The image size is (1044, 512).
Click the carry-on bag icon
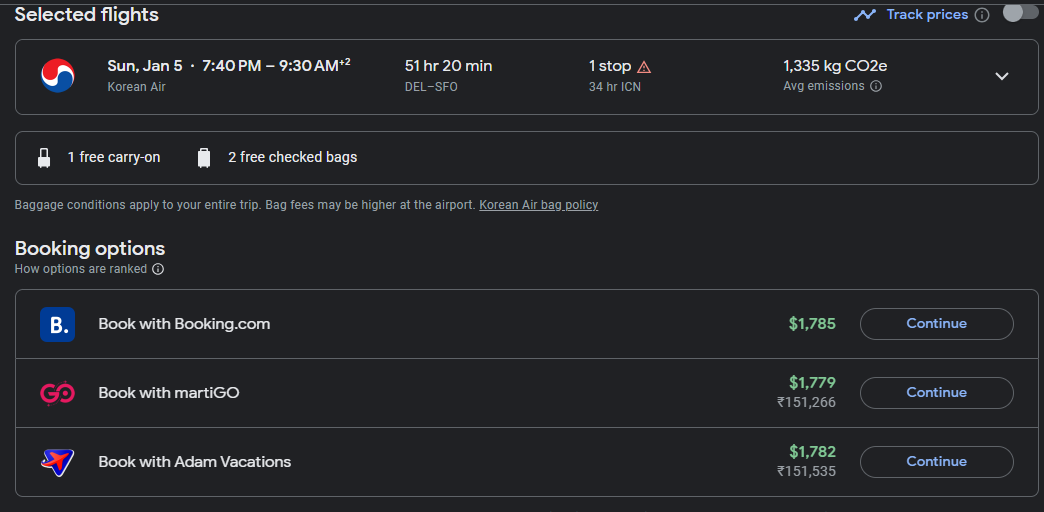pos(44,158)
